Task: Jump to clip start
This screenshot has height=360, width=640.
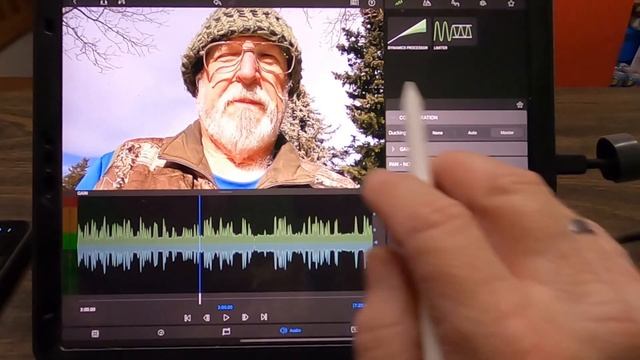Action: tap(187, 318)
